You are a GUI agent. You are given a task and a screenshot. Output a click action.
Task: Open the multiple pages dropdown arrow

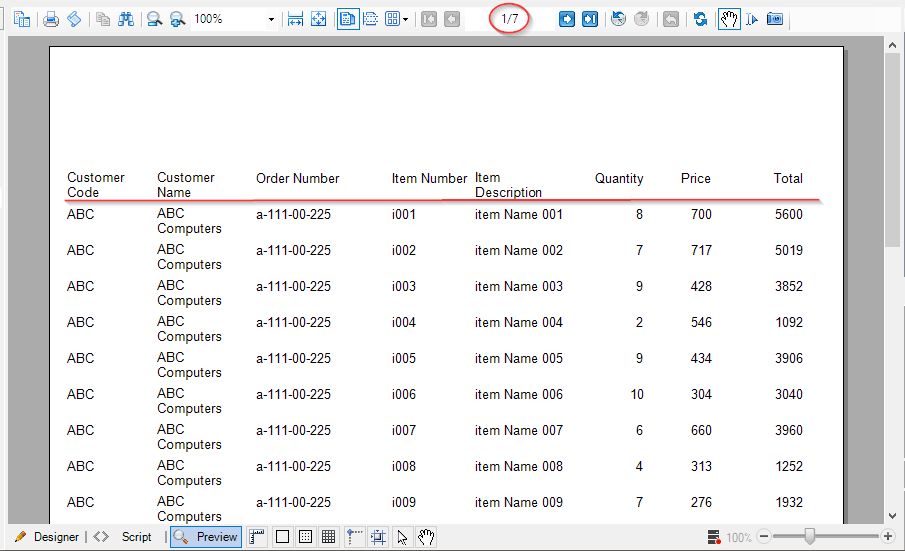[x=406, y=20]
